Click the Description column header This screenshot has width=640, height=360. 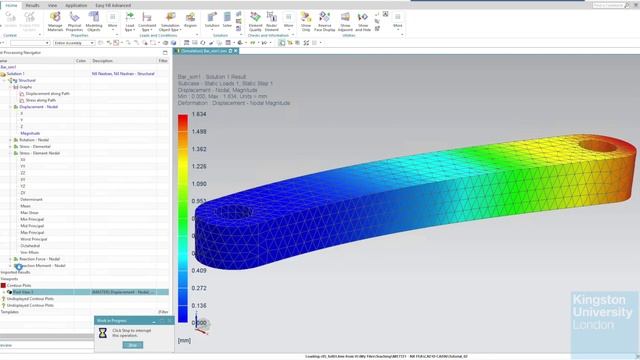pyautogui.click(x=123, y=61)
